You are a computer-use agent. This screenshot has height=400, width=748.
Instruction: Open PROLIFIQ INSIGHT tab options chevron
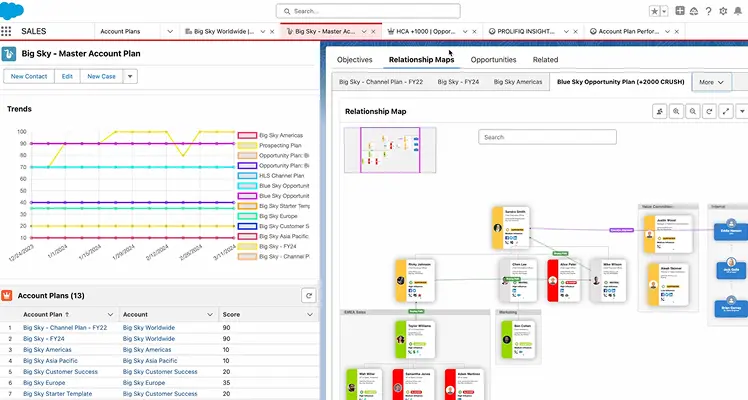point(566,31)
